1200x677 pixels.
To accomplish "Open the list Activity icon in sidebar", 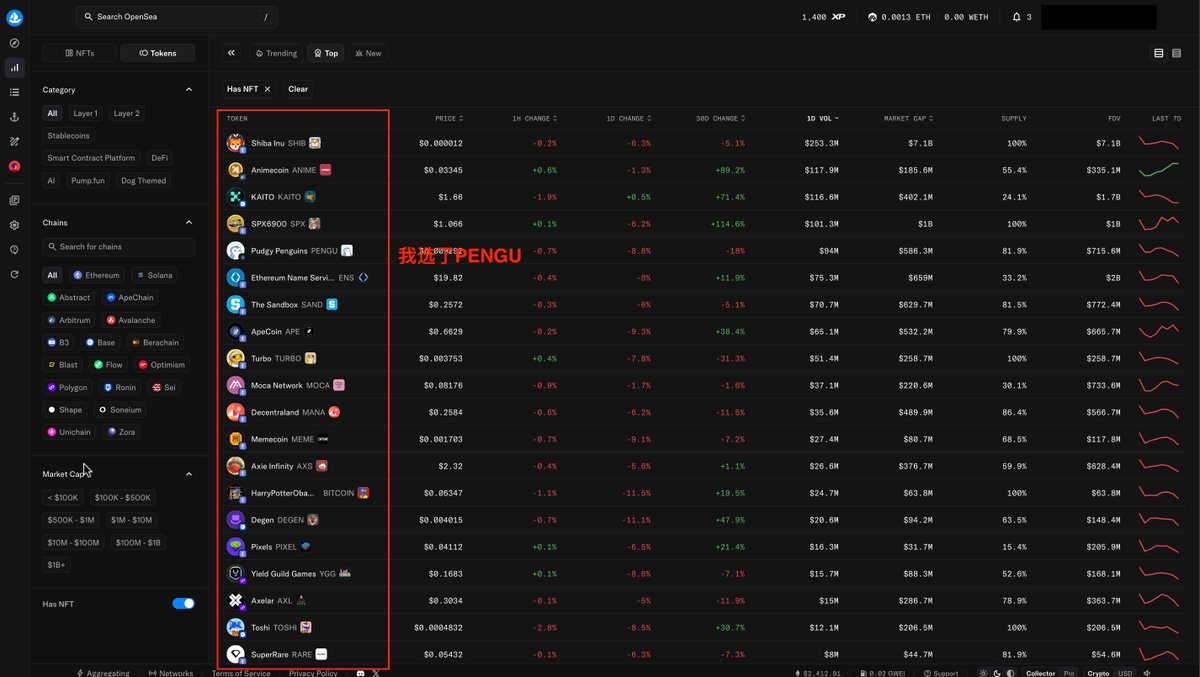I will pyautogui.click(x=14, y=92).
